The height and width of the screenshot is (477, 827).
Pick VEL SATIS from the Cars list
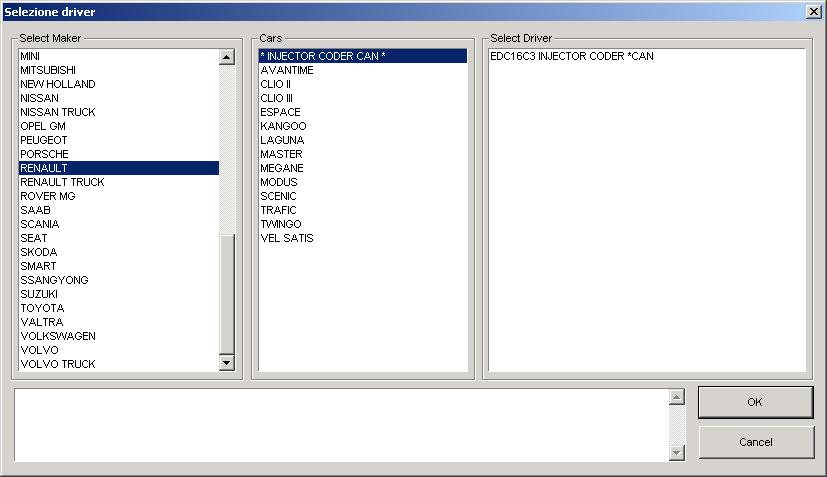363,238
